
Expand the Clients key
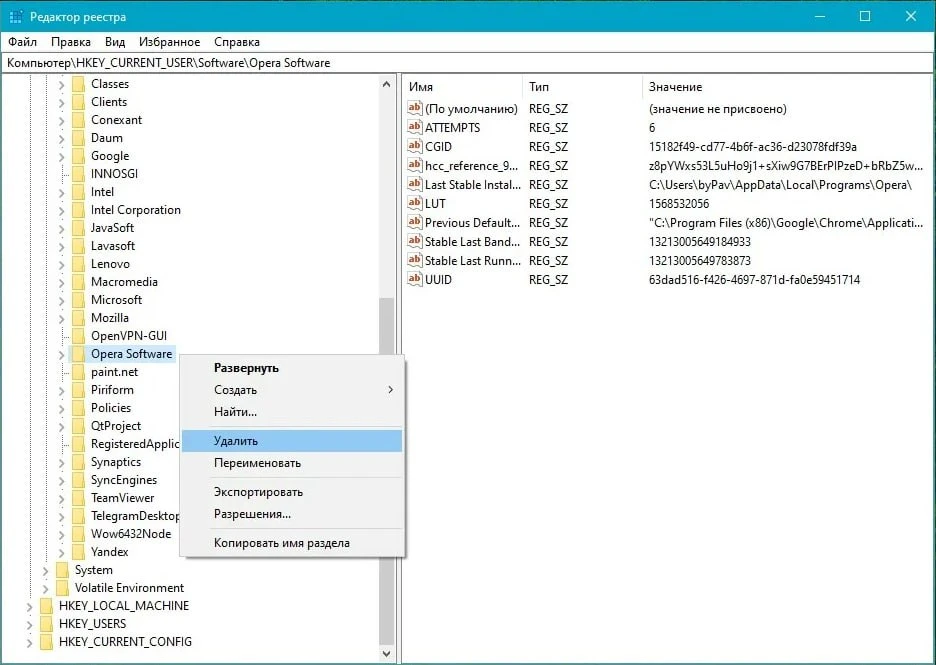pos(61,103)
